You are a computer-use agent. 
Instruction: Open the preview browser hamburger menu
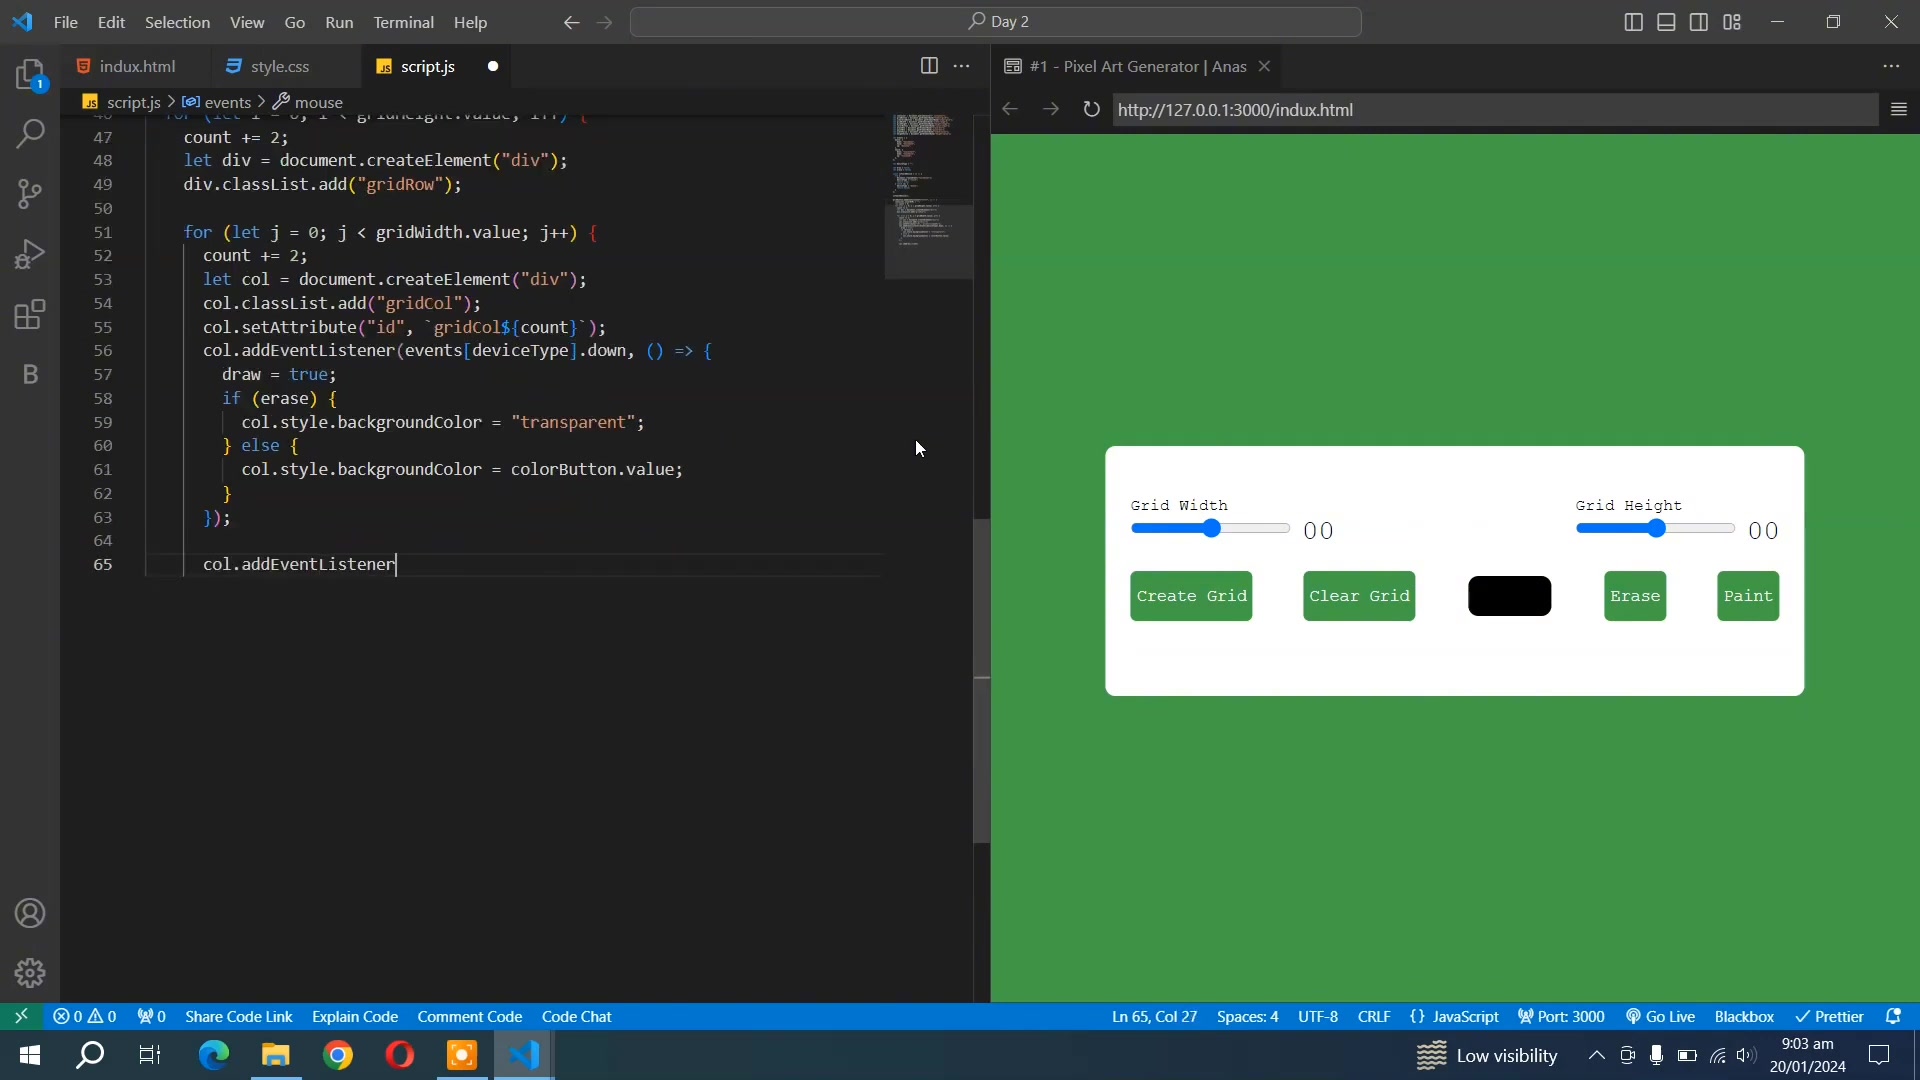tap(1899, 109)
